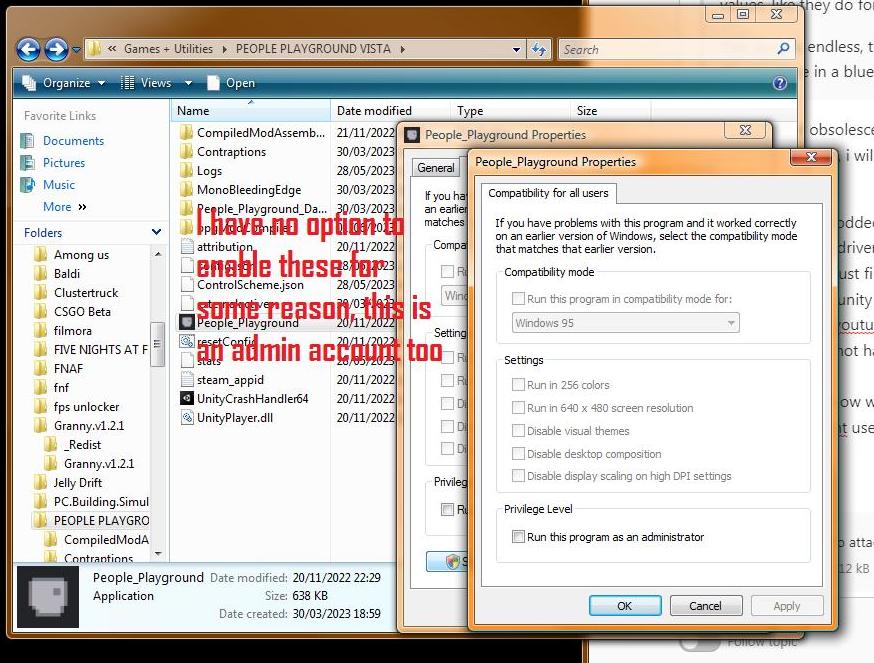Go back with the Explorer back arrow

click(x=28, y=50)
